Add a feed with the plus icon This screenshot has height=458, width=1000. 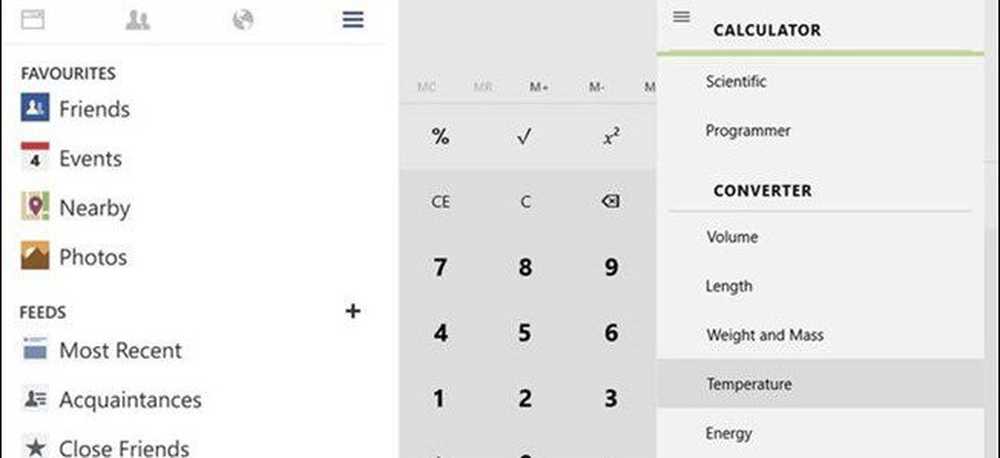click(353, 311)
